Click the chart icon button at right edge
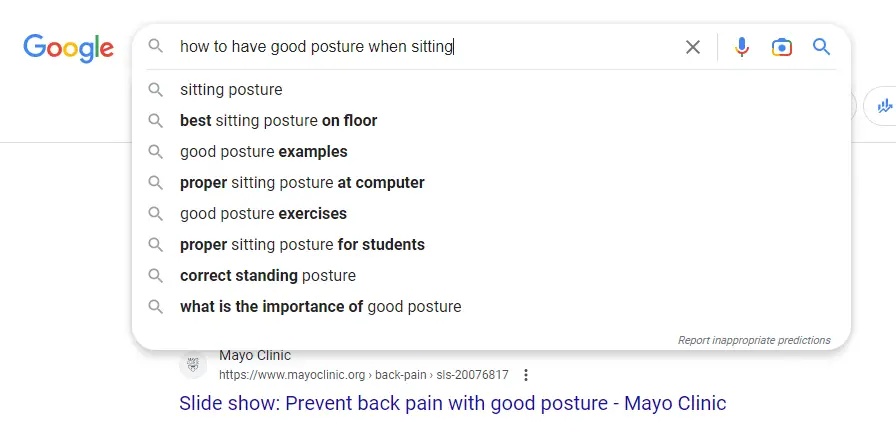 pyautogui.click(x=883, y=106)
